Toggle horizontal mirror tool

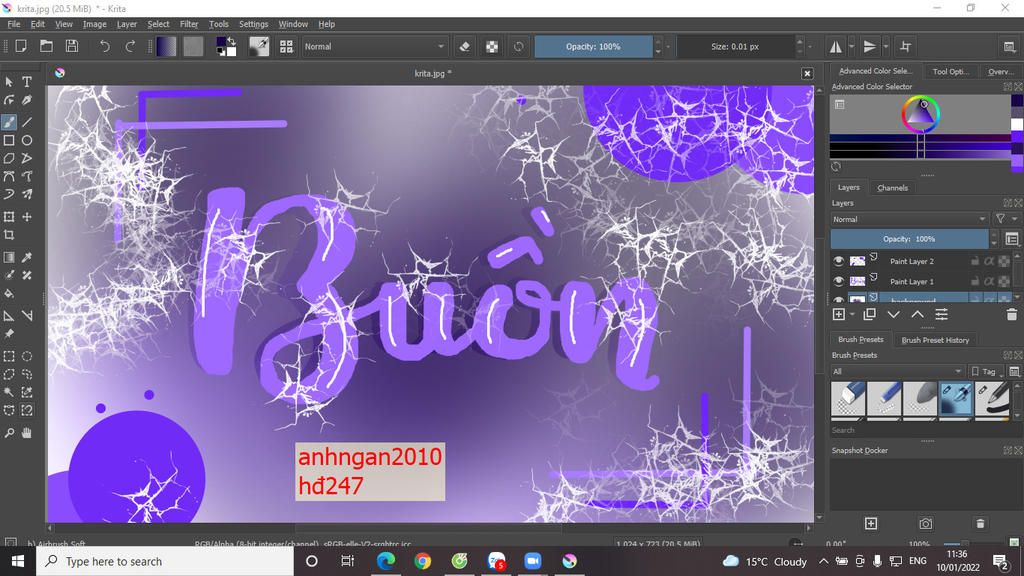pyautogui.click(x=836, y=46)
